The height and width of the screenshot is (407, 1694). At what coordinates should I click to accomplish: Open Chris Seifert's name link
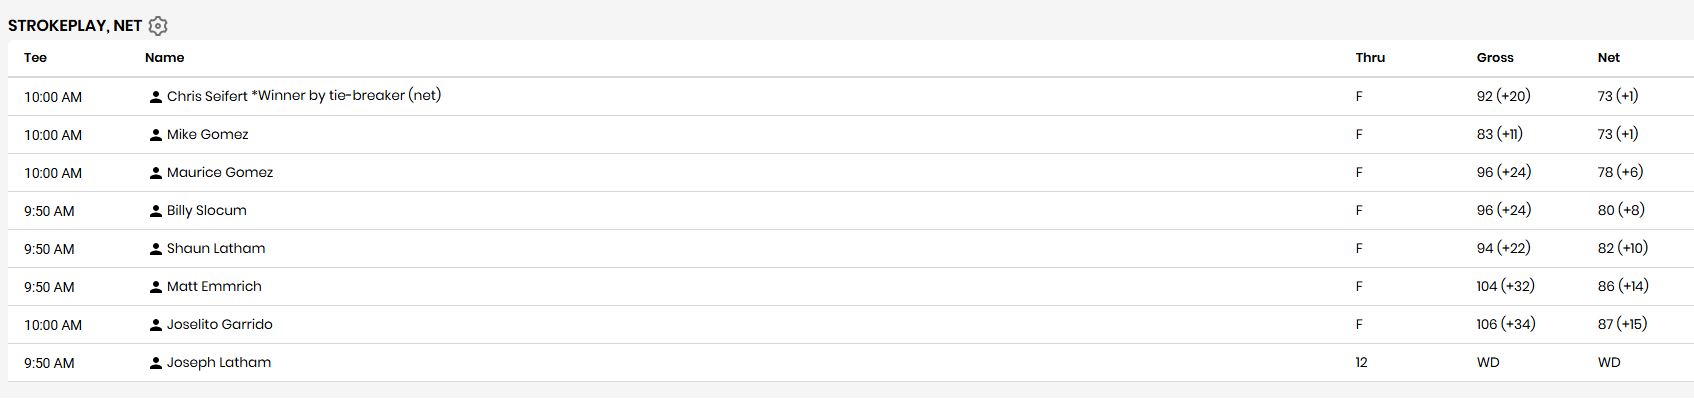pyautogui.click(x=207, y=97)
